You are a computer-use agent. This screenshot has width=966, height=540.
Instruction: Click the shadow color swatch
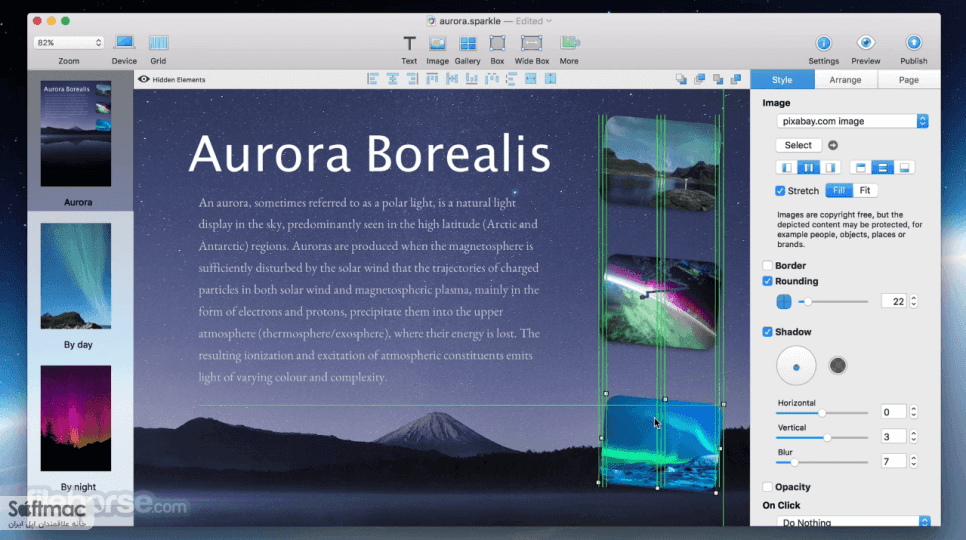[x=837, y=366]
